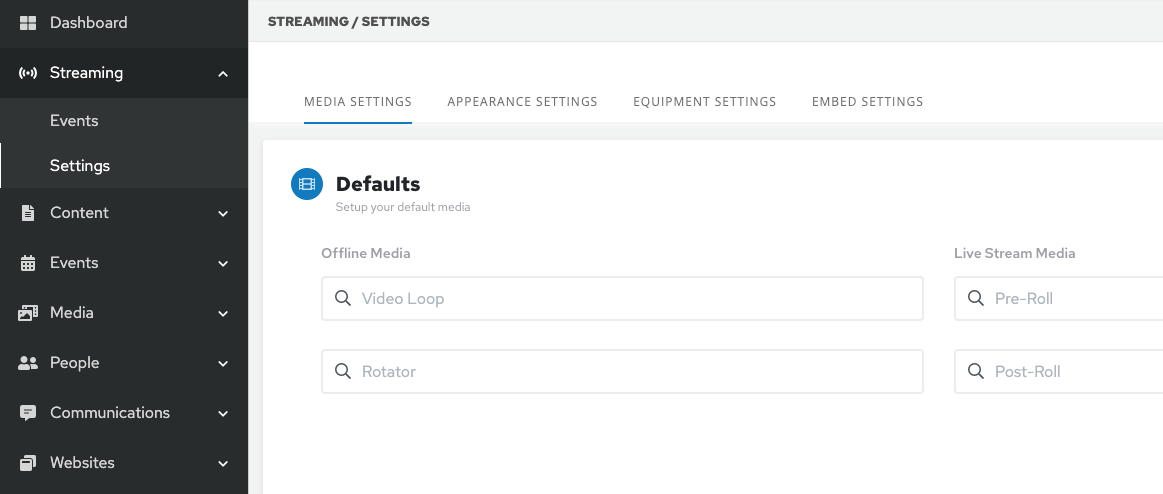Expand the Content section chevron
Viewport: 1163px width, 494px height.
(x=223, y=213)
